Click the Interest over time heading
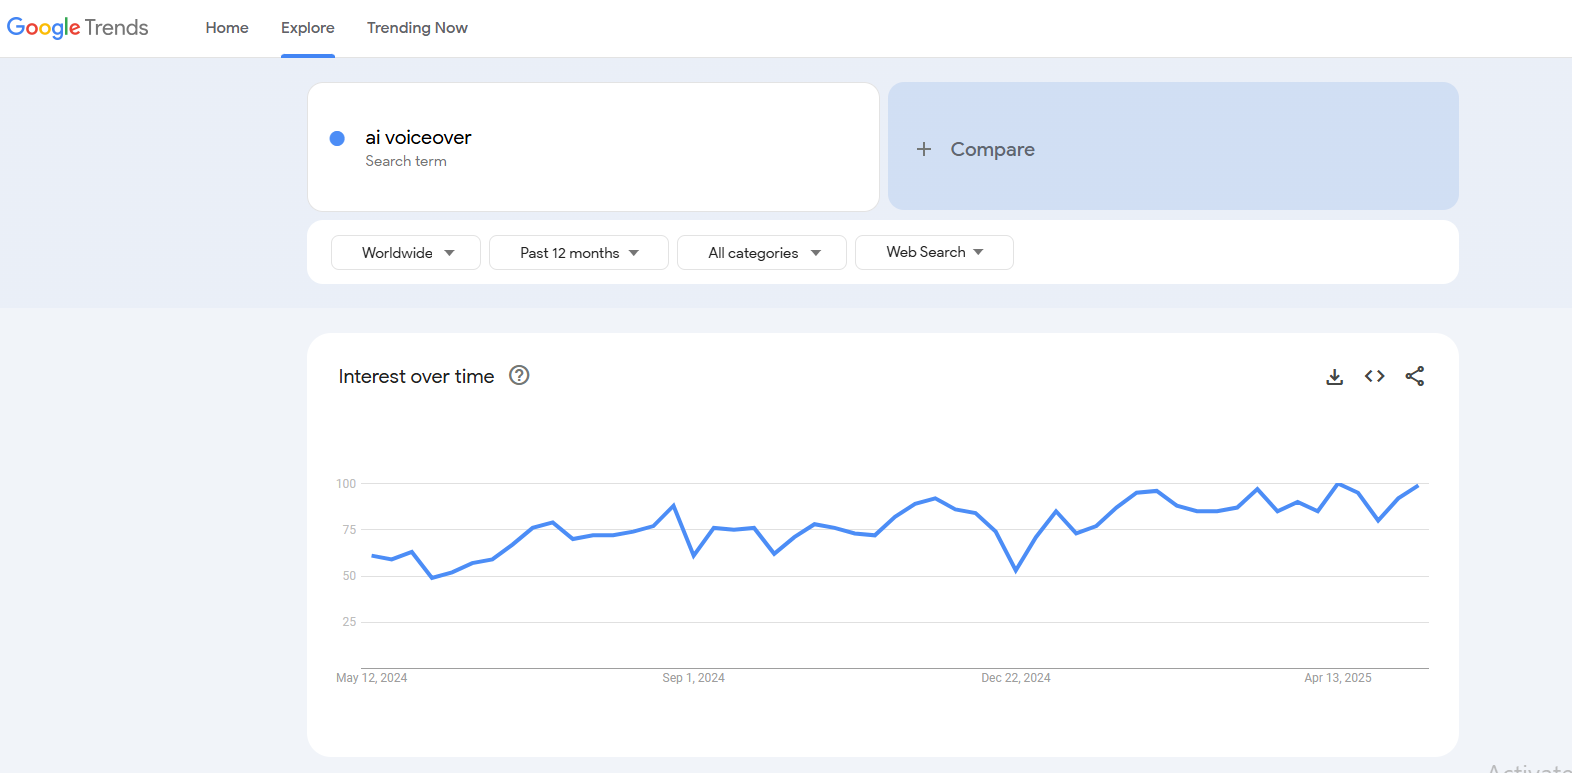The image size is (1572, 773). pos(416,376)
